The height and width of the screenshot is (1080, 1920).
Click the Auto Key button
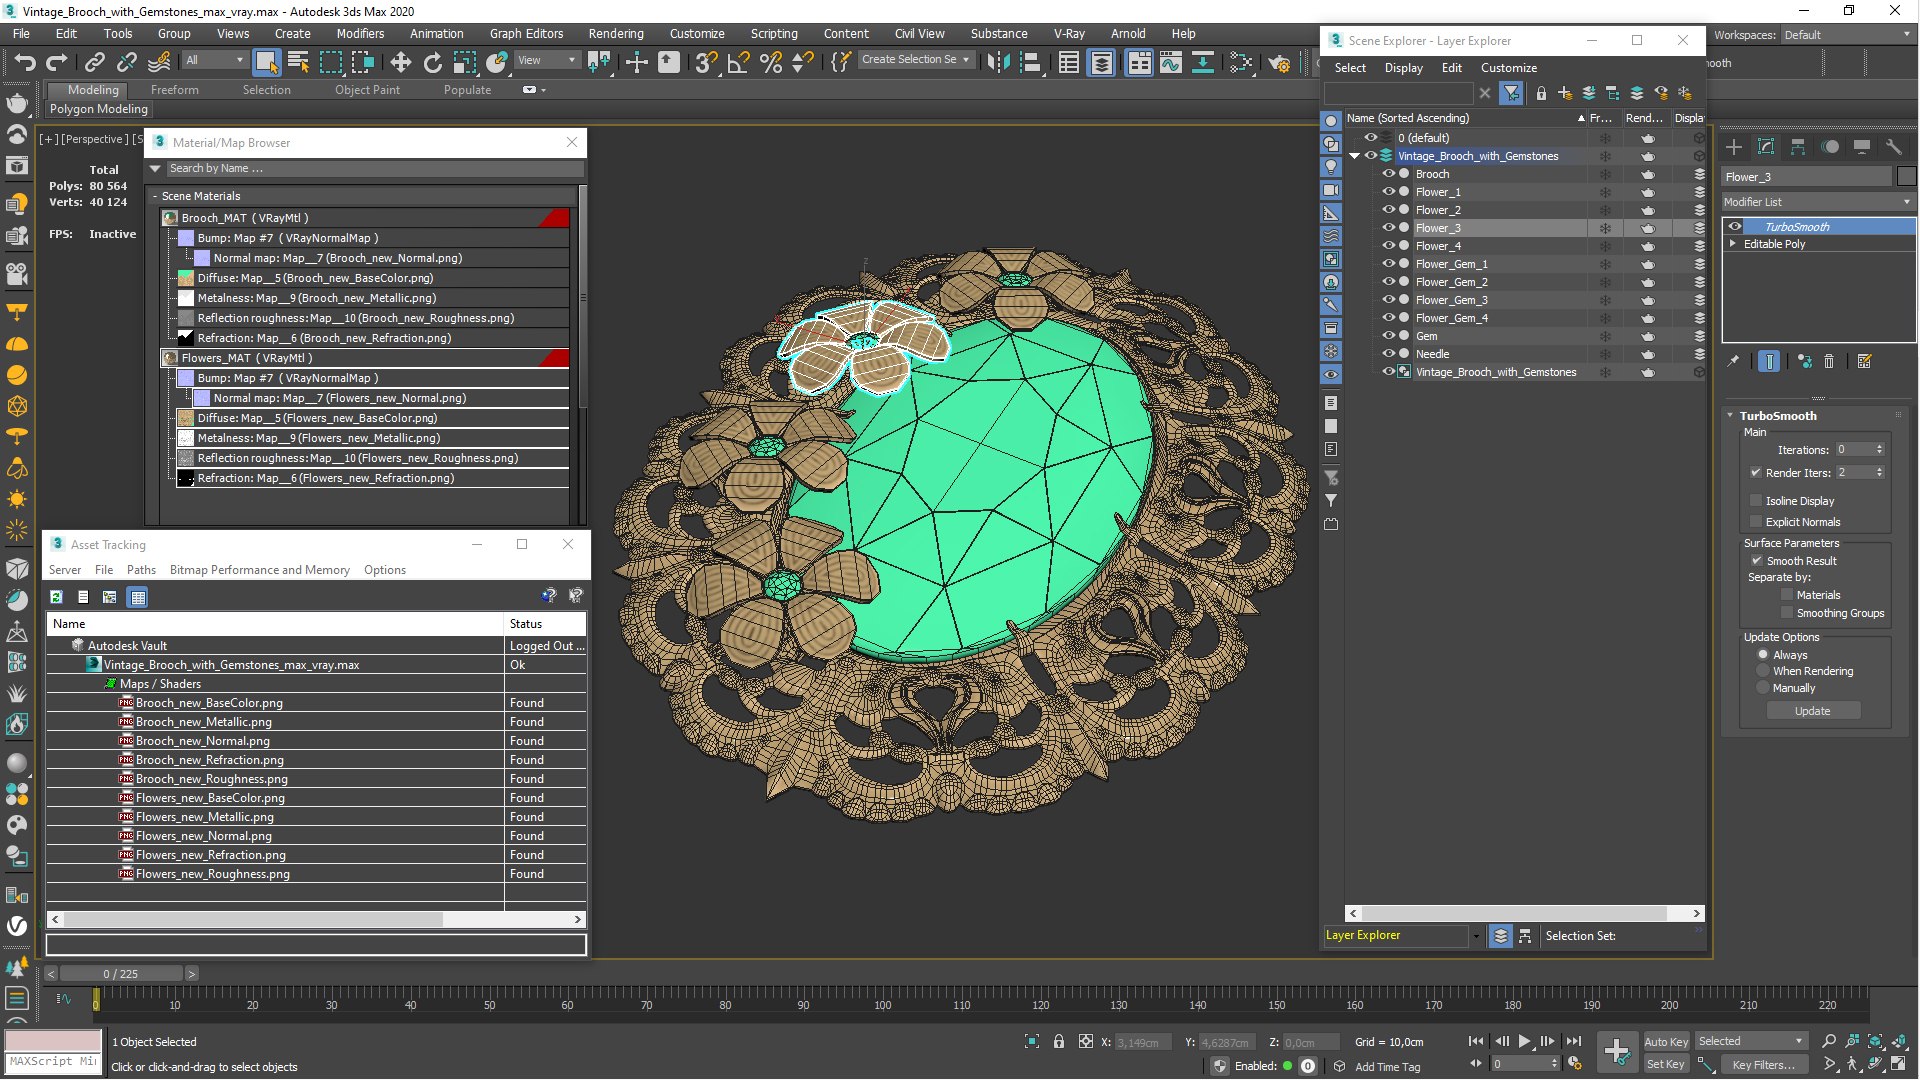1665,1041
